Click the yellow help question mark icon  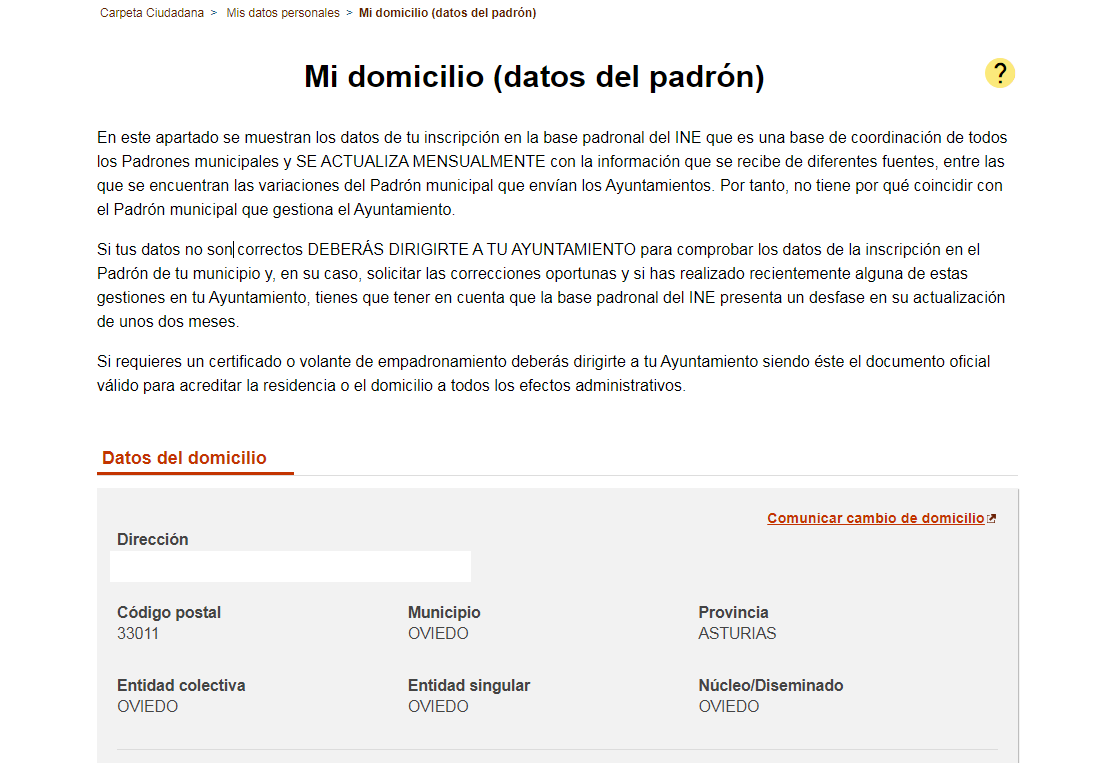pos(1000,73)
